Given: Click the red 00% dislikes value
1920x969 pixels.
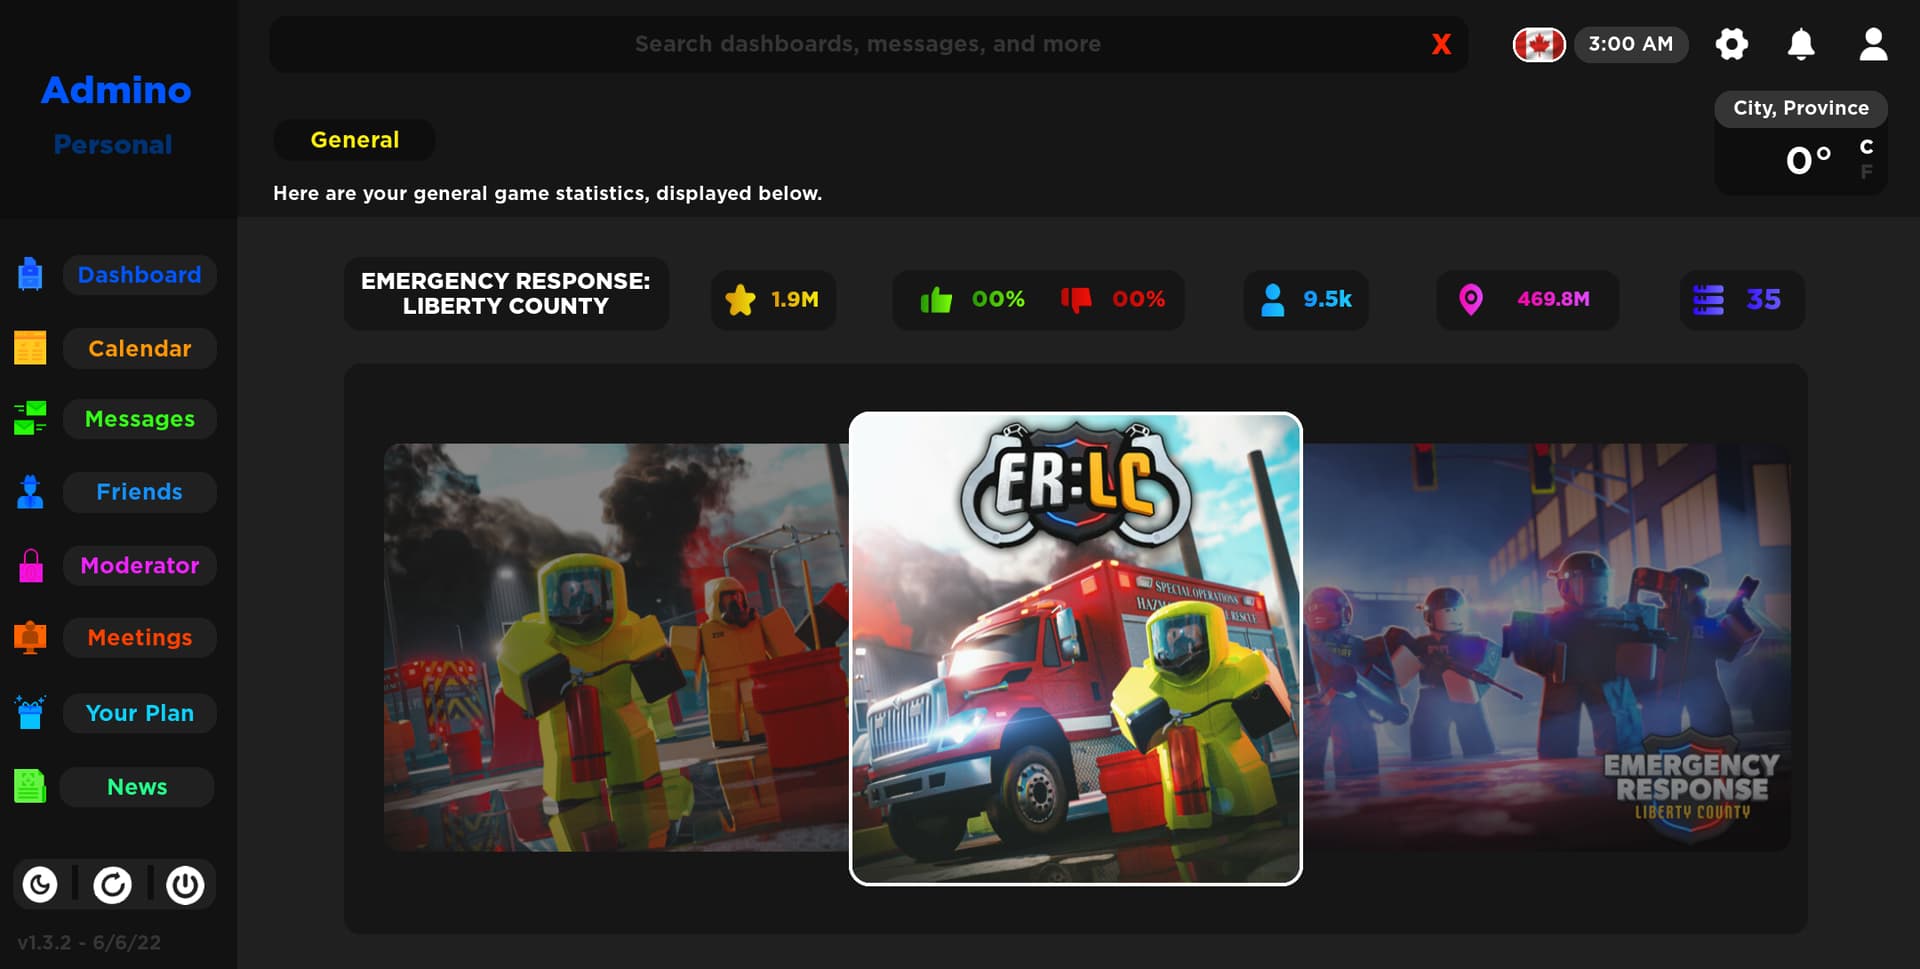Looking at the screenshot, I should (1138, 299).
